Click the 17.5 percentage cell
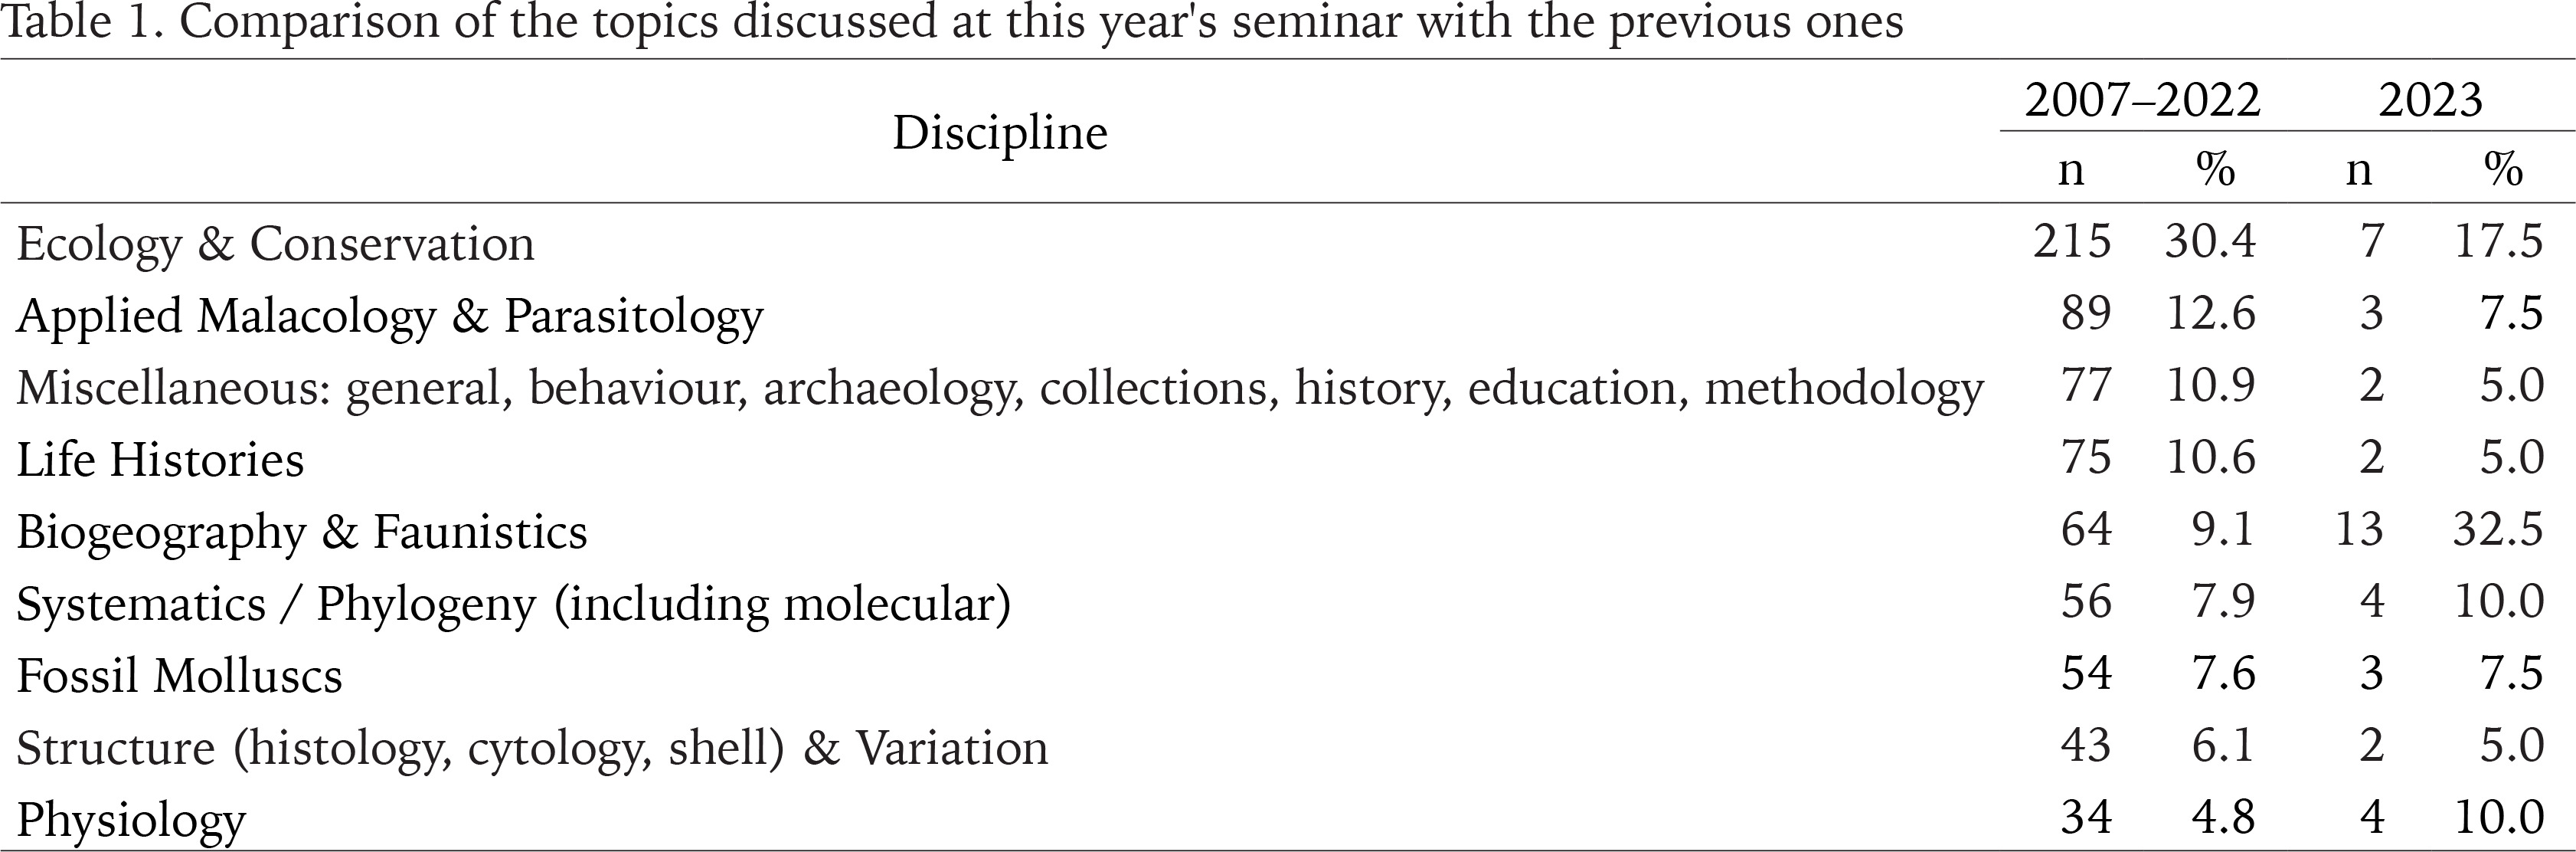Screen dimensions: 2576x852 tap(2499, 242)
